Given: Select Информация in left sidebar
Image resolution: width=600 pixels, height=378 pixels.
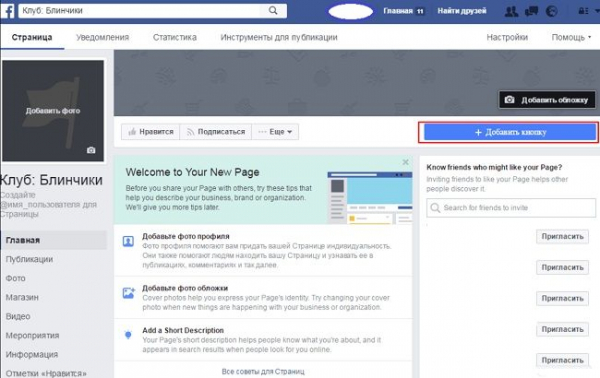Looking at the screenshot, I should coord(32,355).
